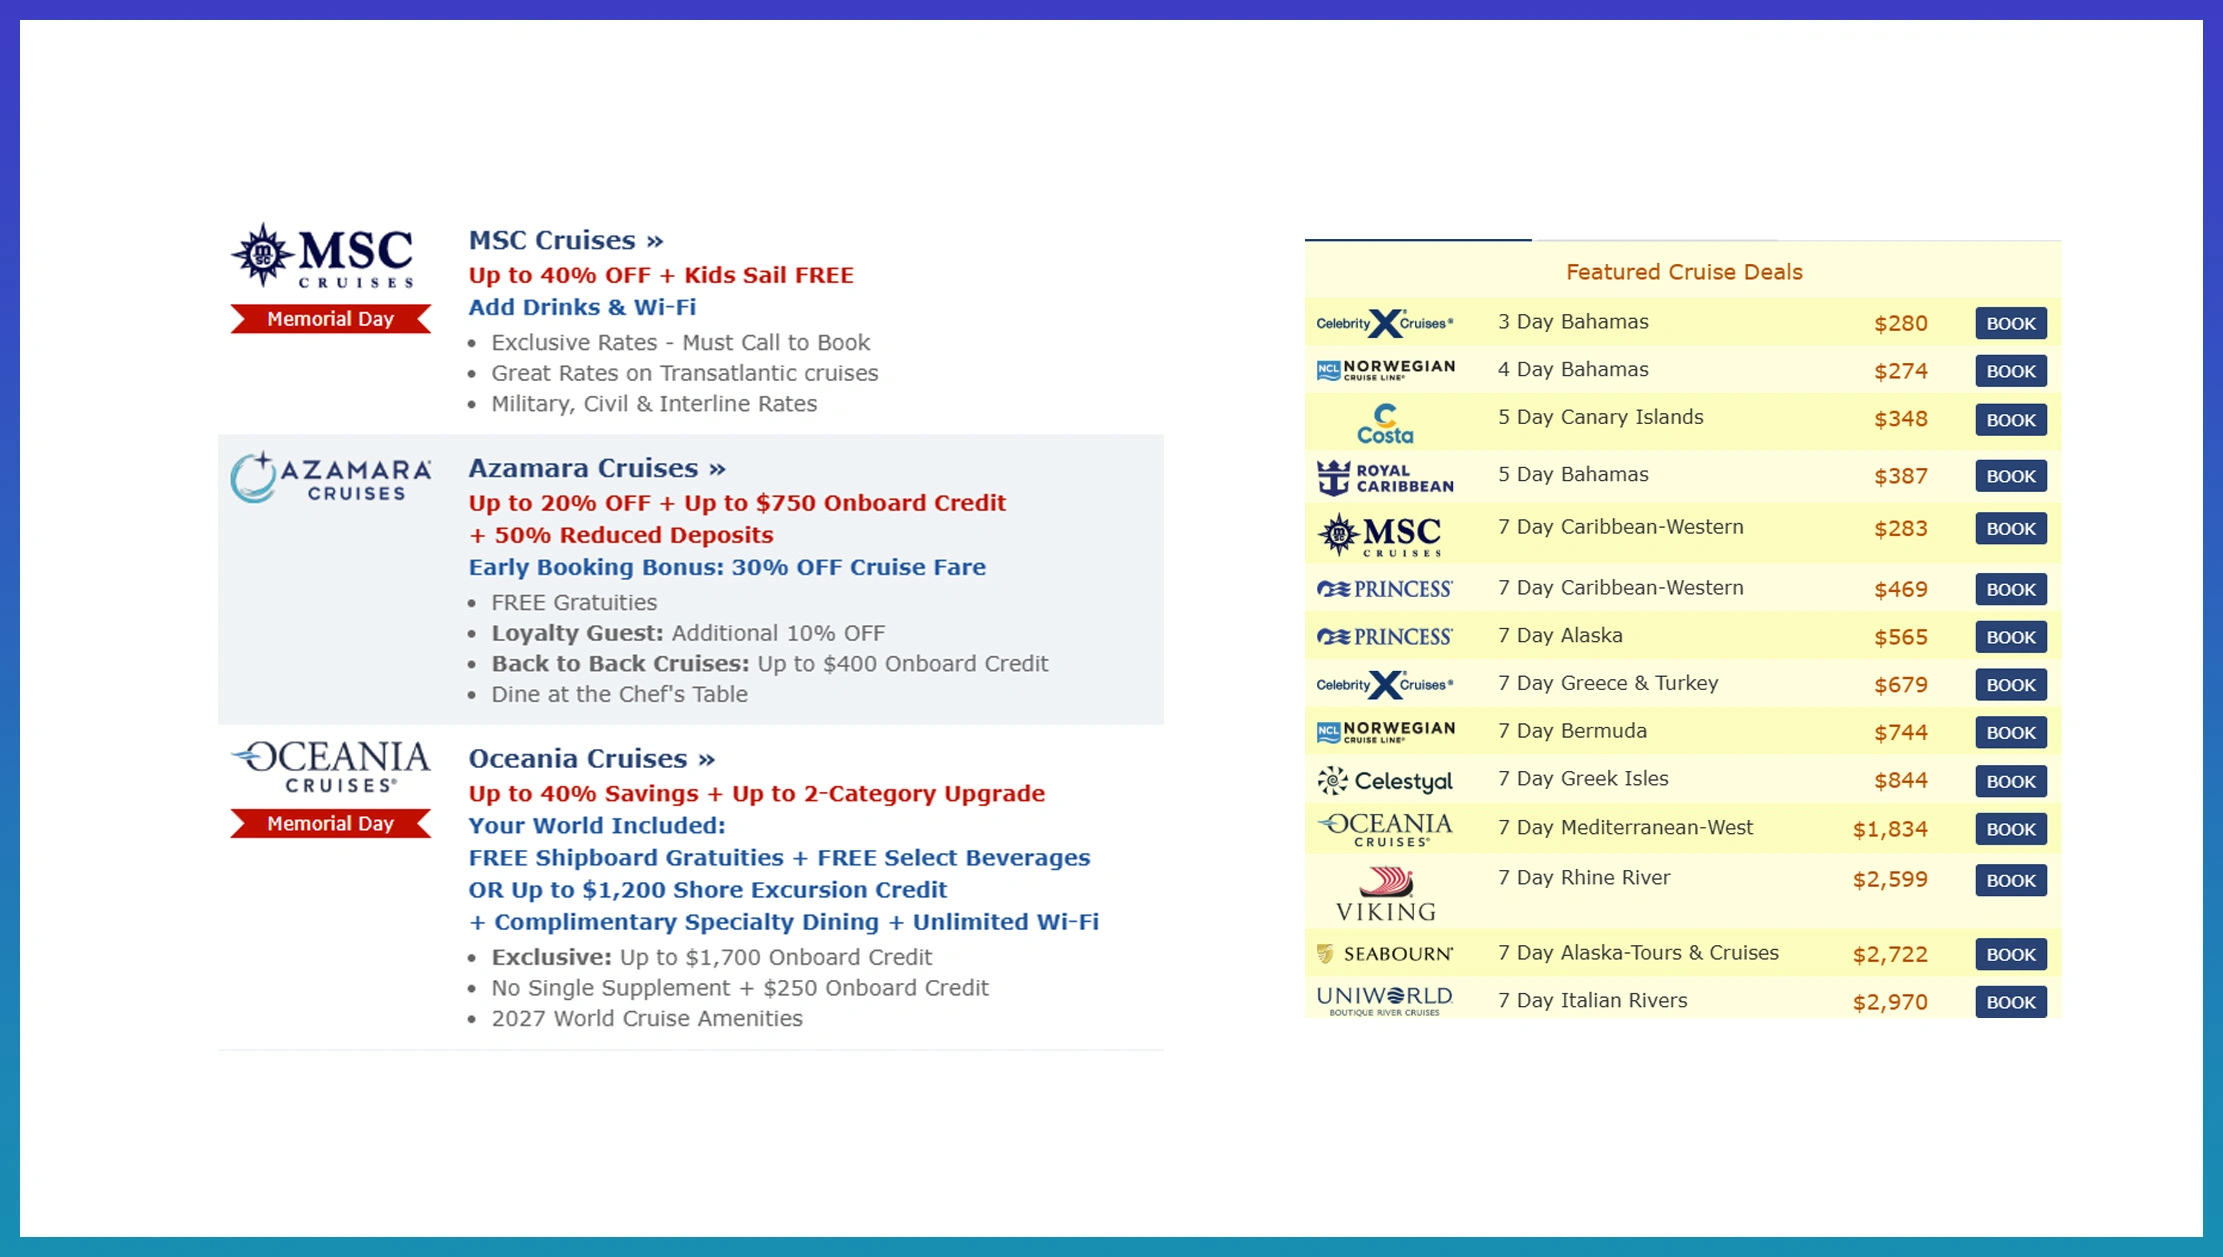Book the 5 Day Bahamas $387 cruise
Image resolution: width=2223 pixels, height=1257 pixels.
pos(2011,476)
